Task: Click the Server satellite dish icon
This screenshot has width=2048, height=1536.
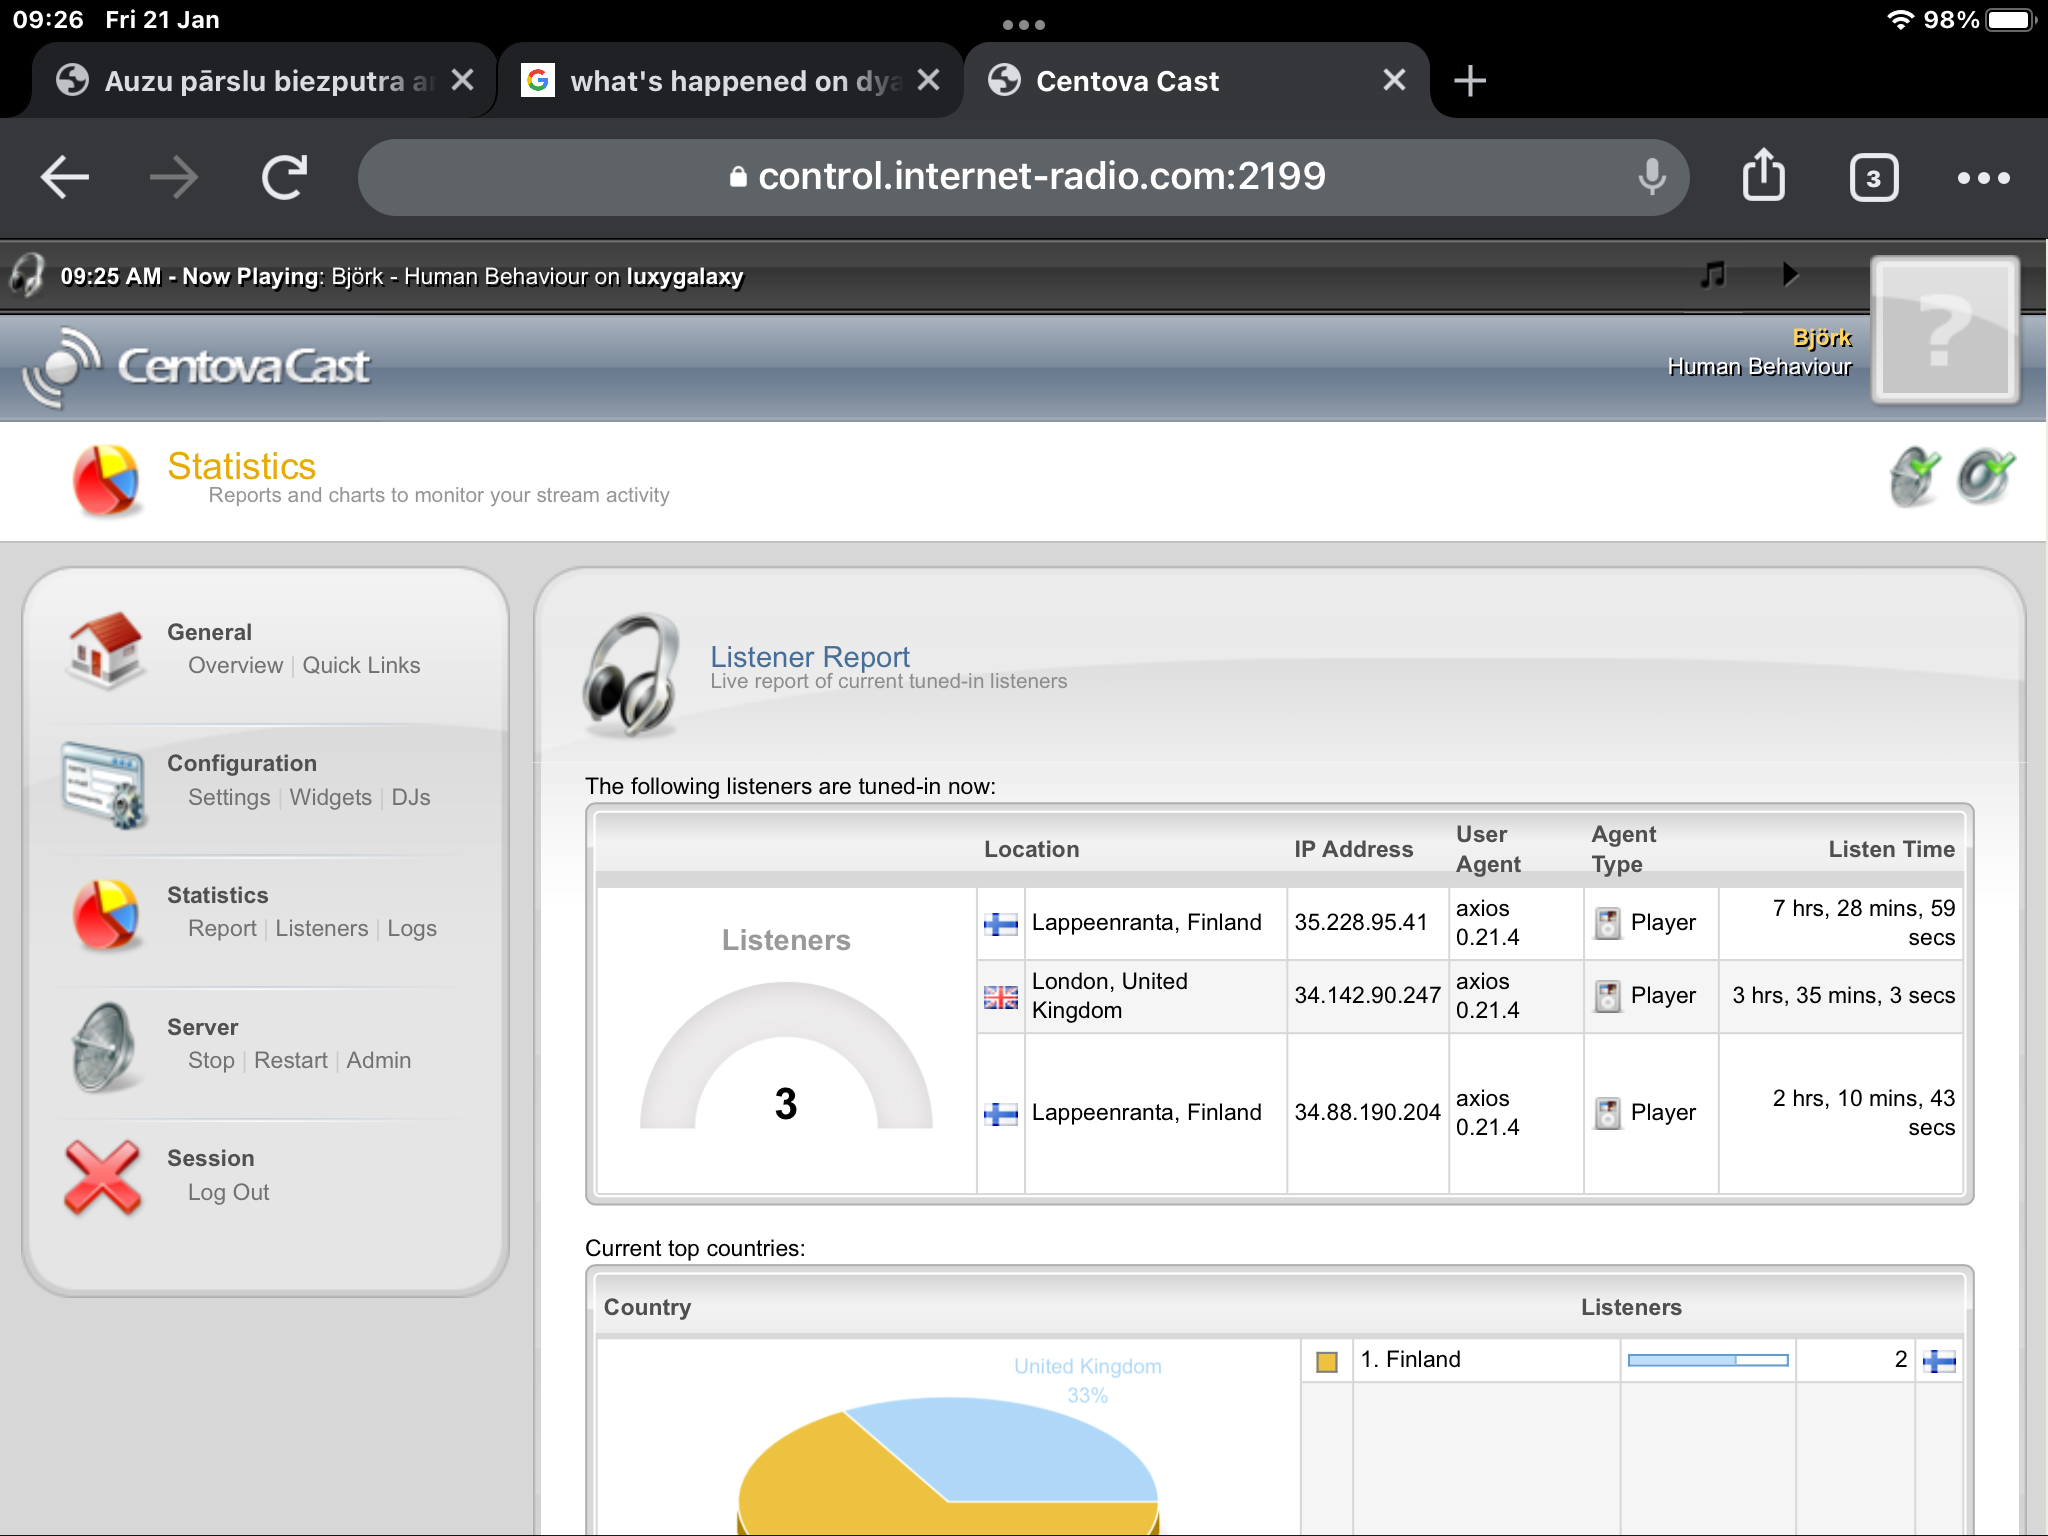Action: point(104,1046)
